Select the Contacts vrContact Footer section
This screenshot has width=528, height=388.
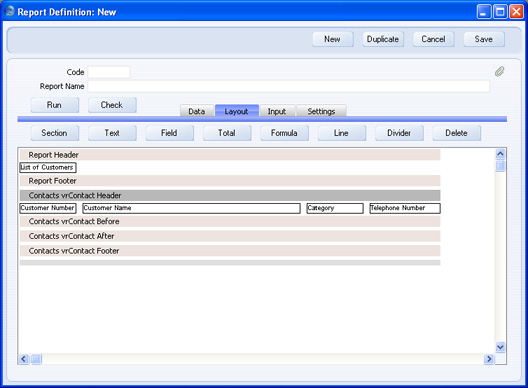[230, 251]
